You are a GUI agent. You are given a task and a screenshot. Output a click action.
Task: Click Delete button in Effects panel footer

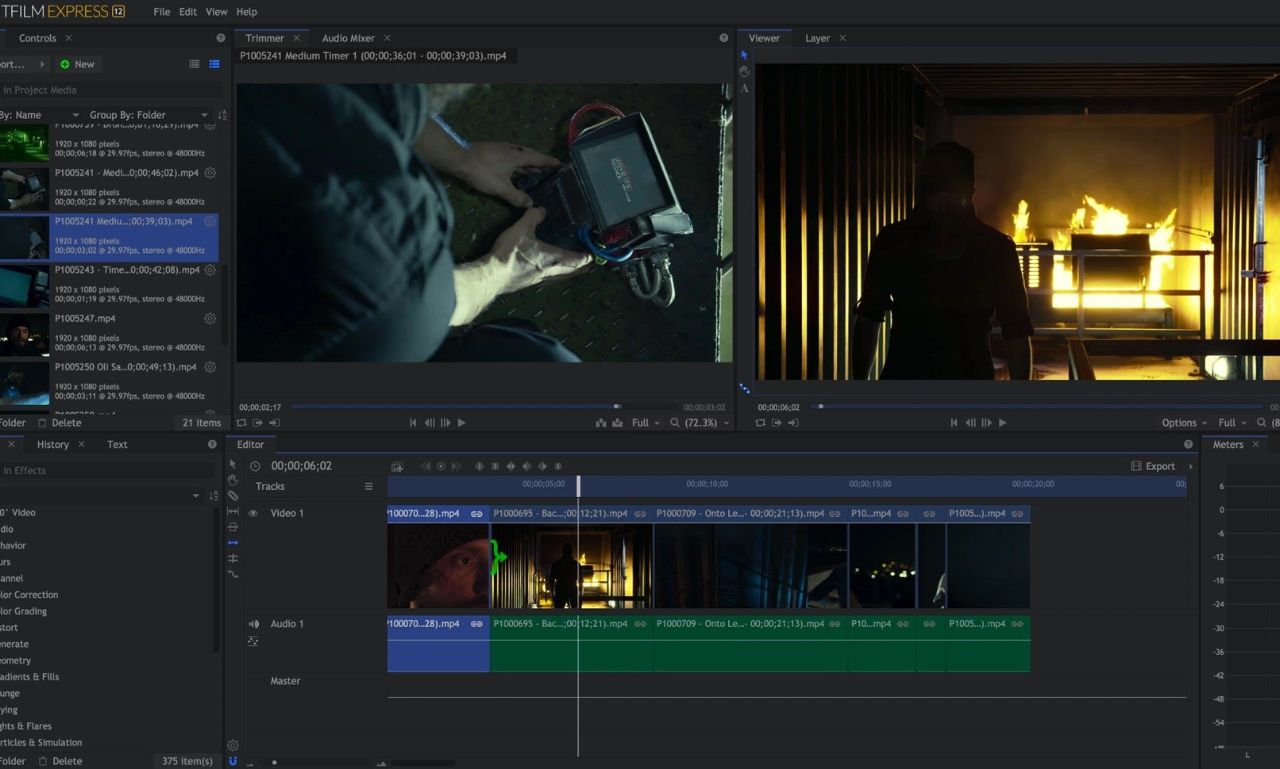point(60,761)
